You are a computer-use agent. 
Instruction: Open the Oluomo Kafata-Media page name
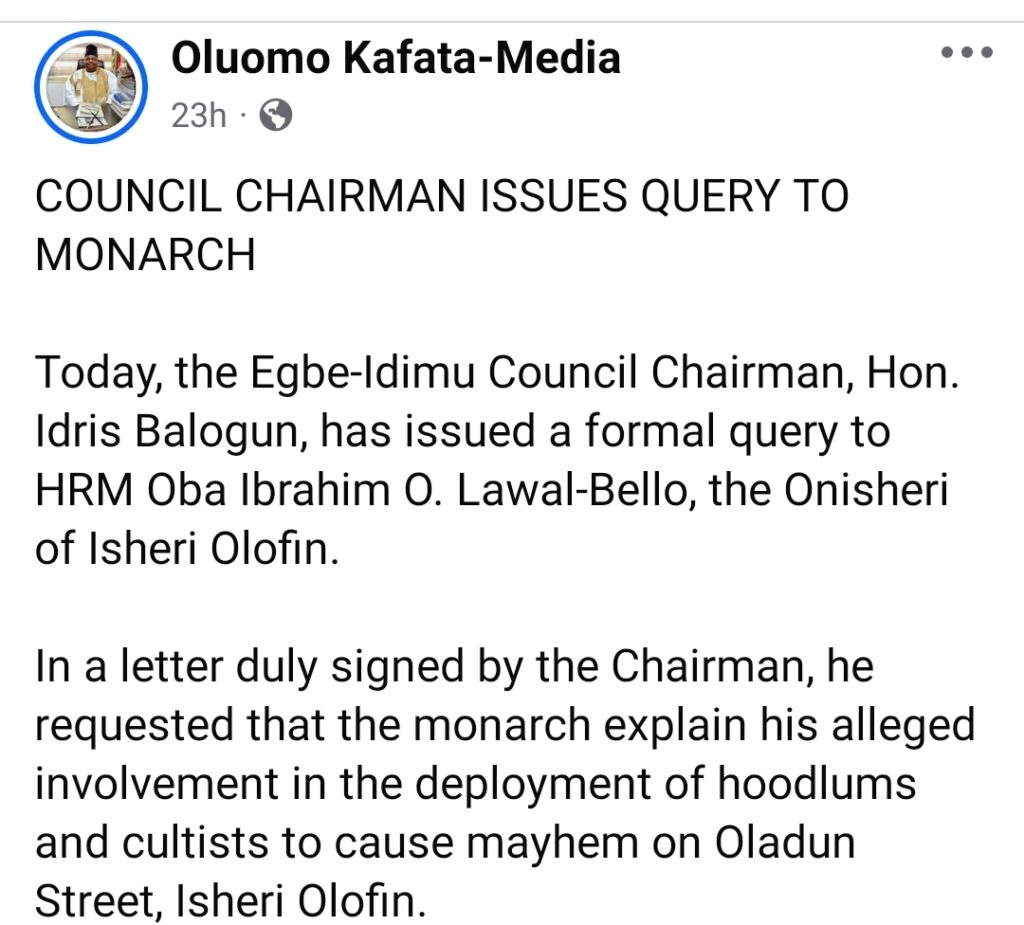396,59
